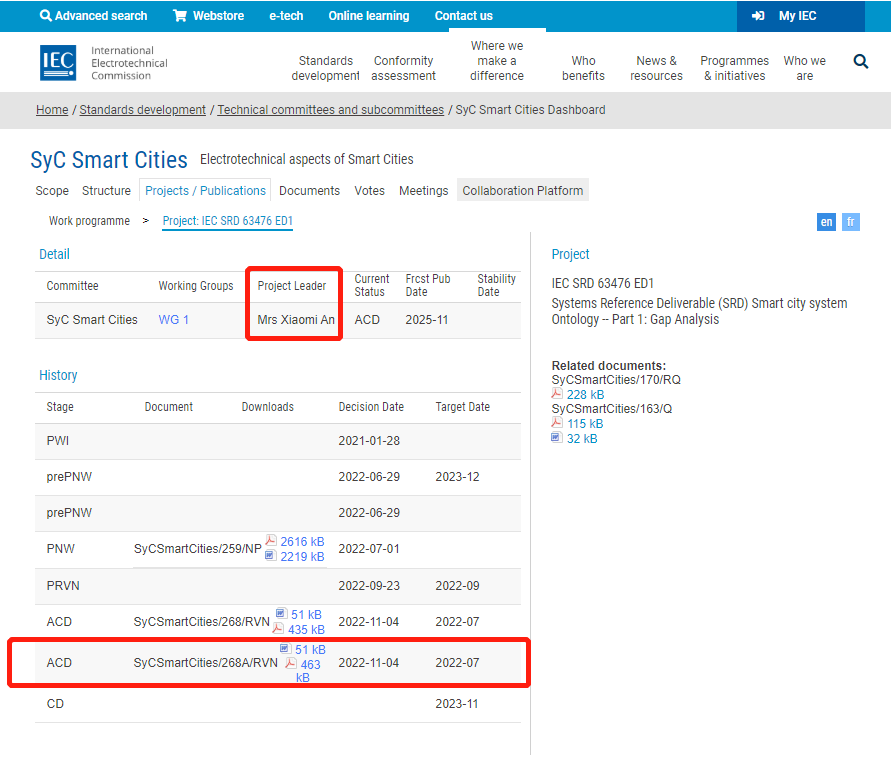Download 32 kB related document
The width and height of the screenshot is (891, 769).
click(x=582, y=439)
